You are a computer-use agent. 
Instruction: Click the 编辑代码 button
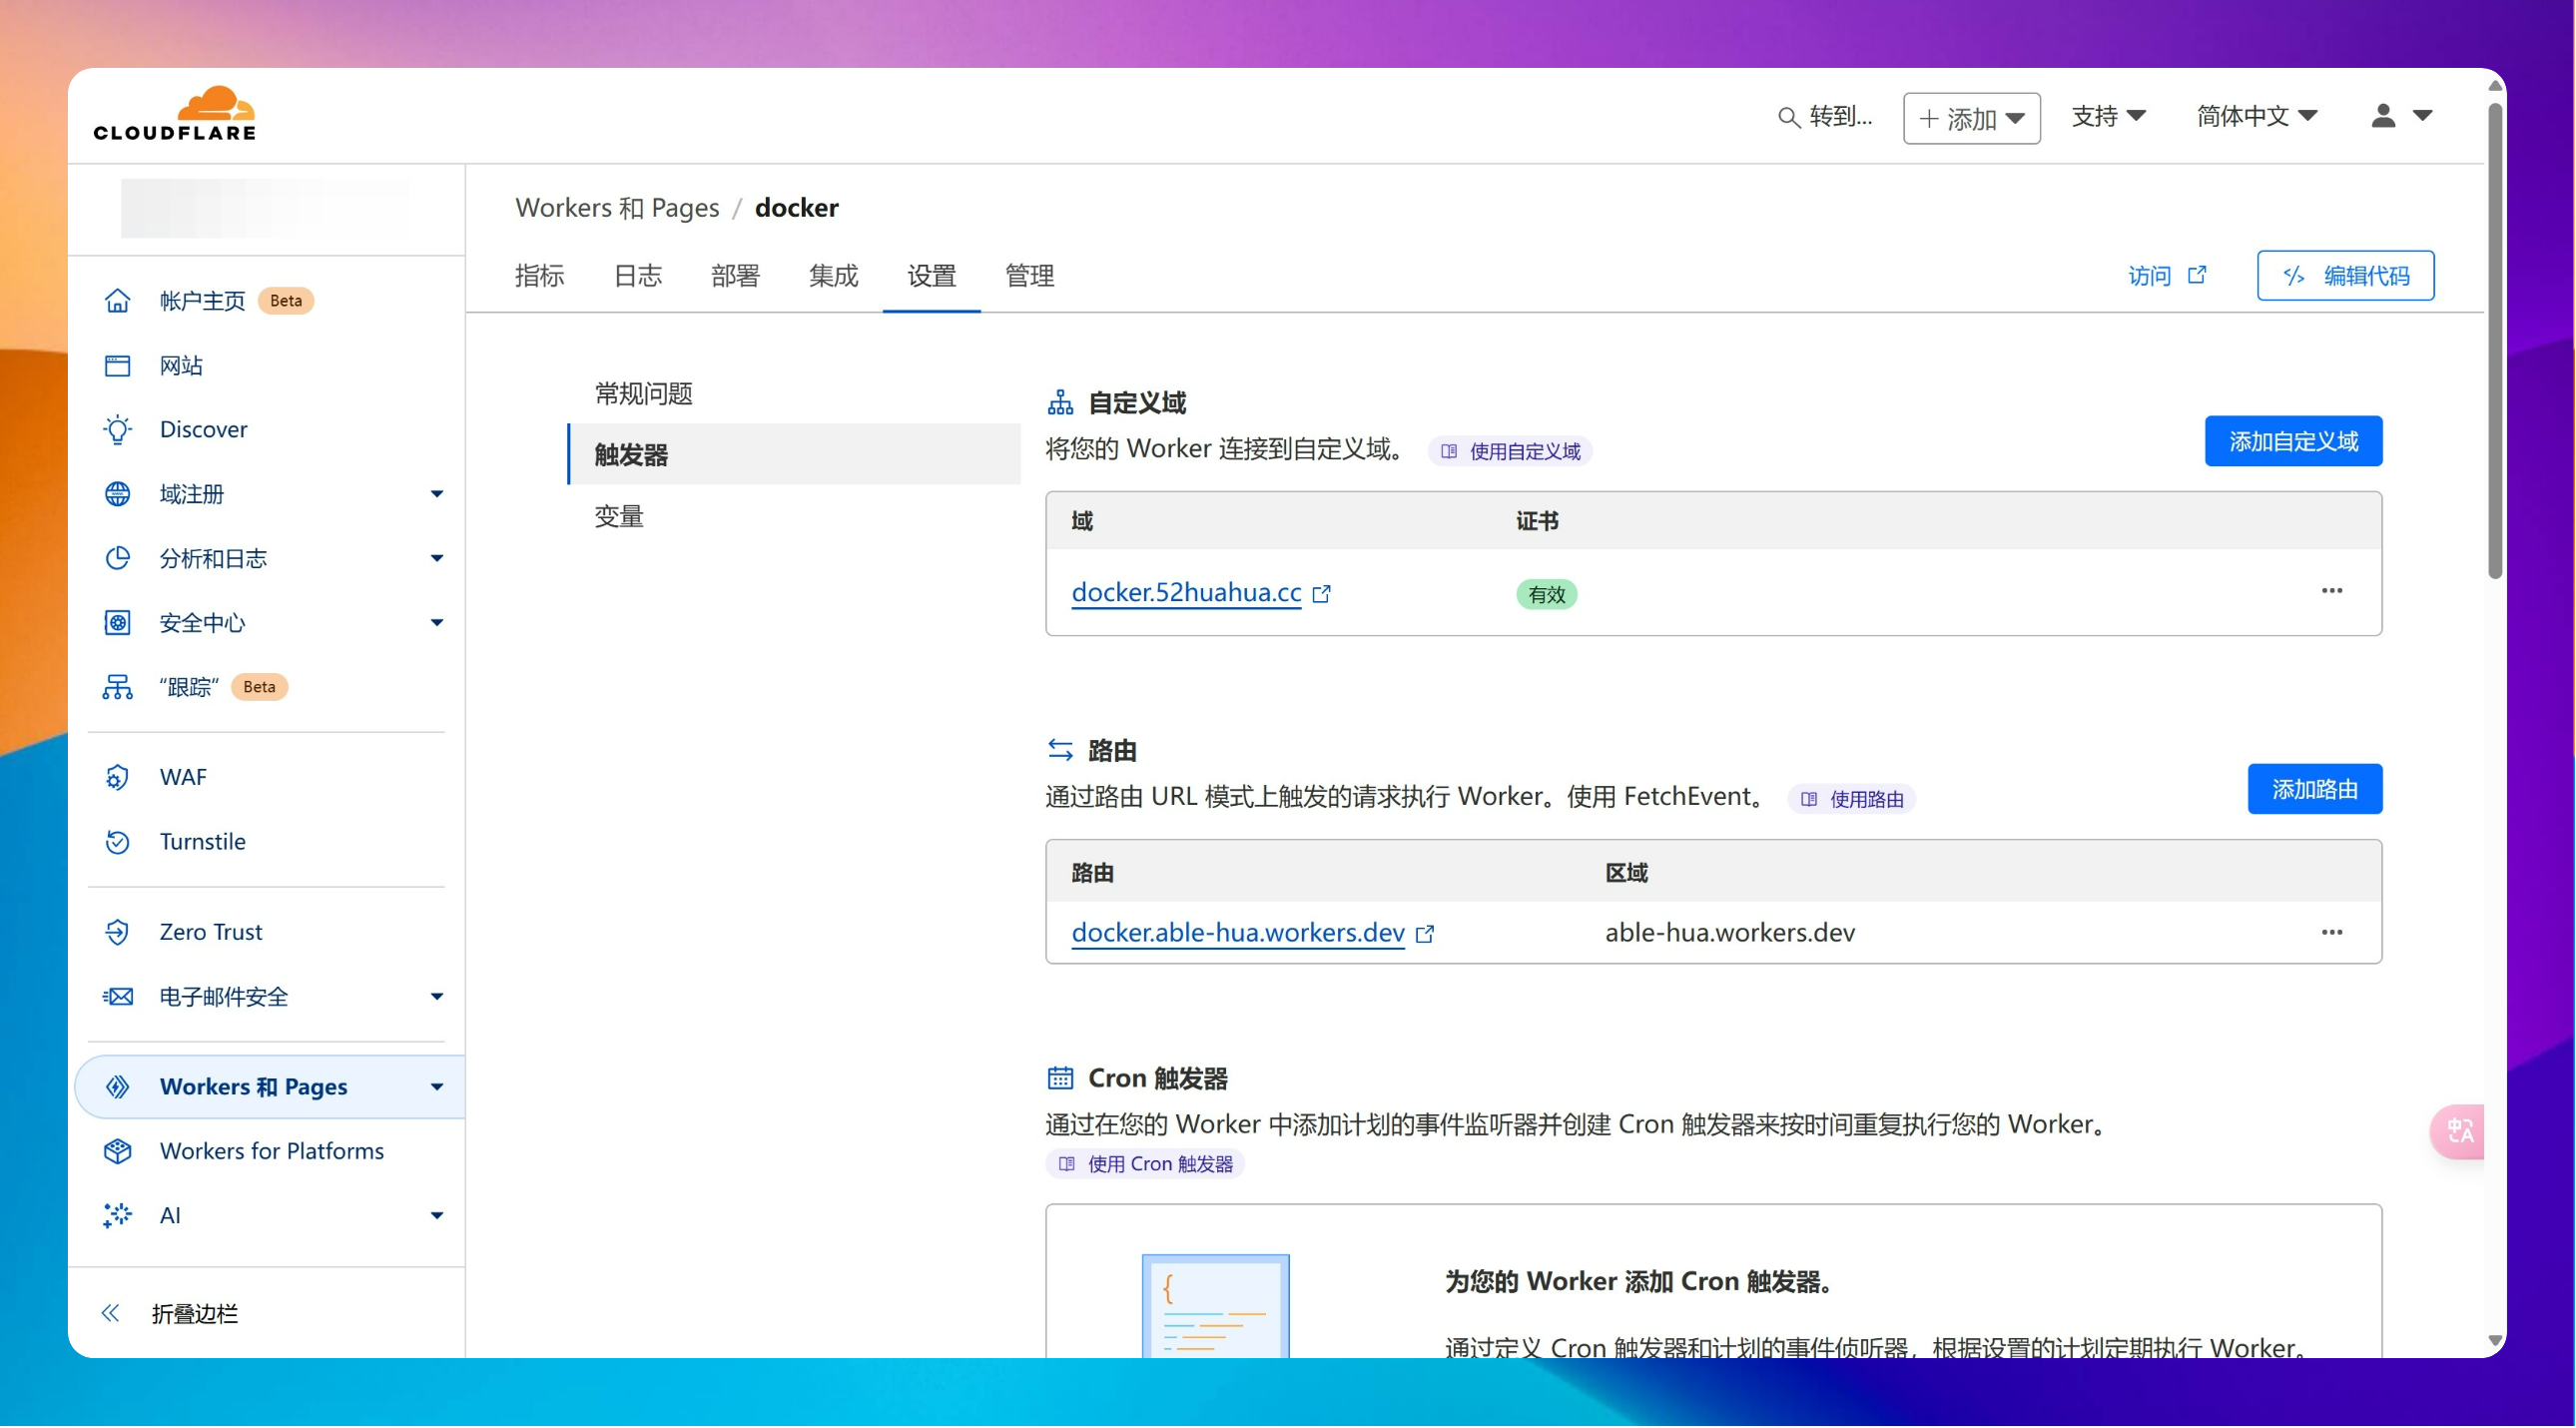point(2345,276)
